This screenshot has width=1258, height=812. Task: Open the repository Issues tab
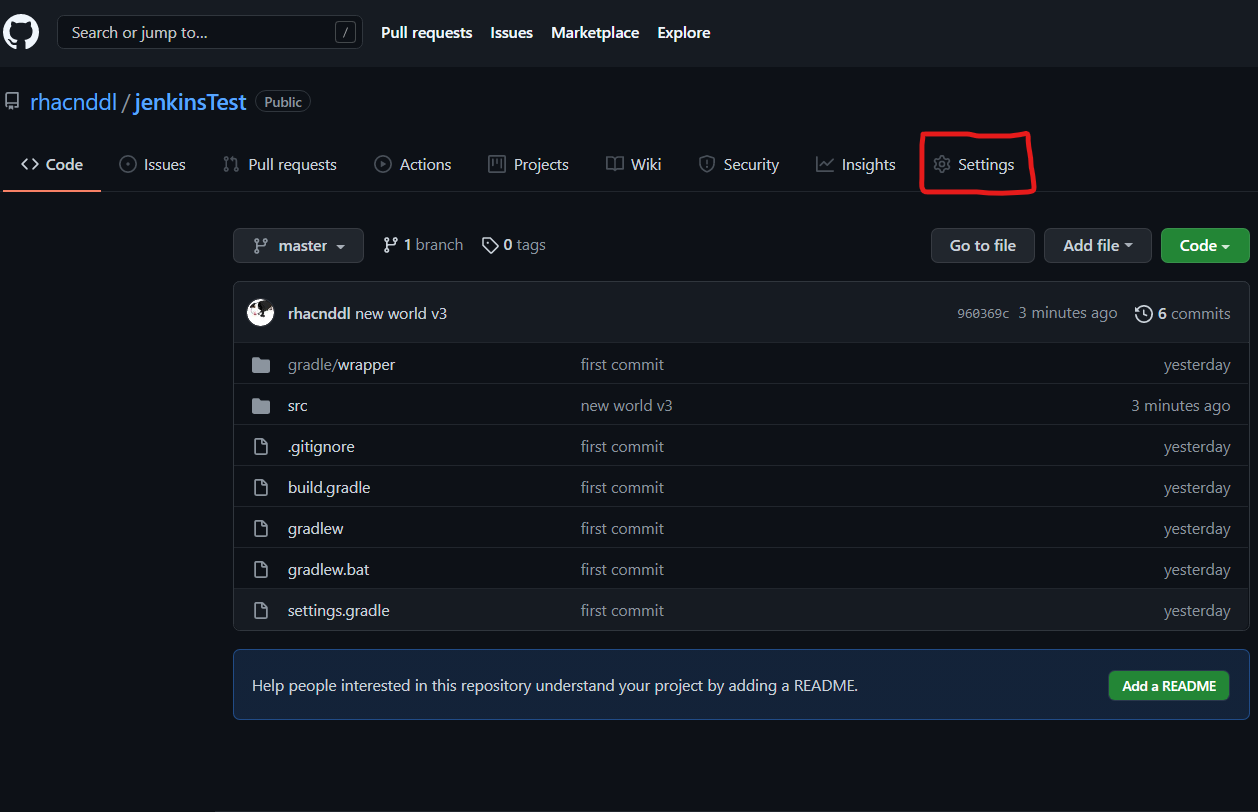[152, 164]
